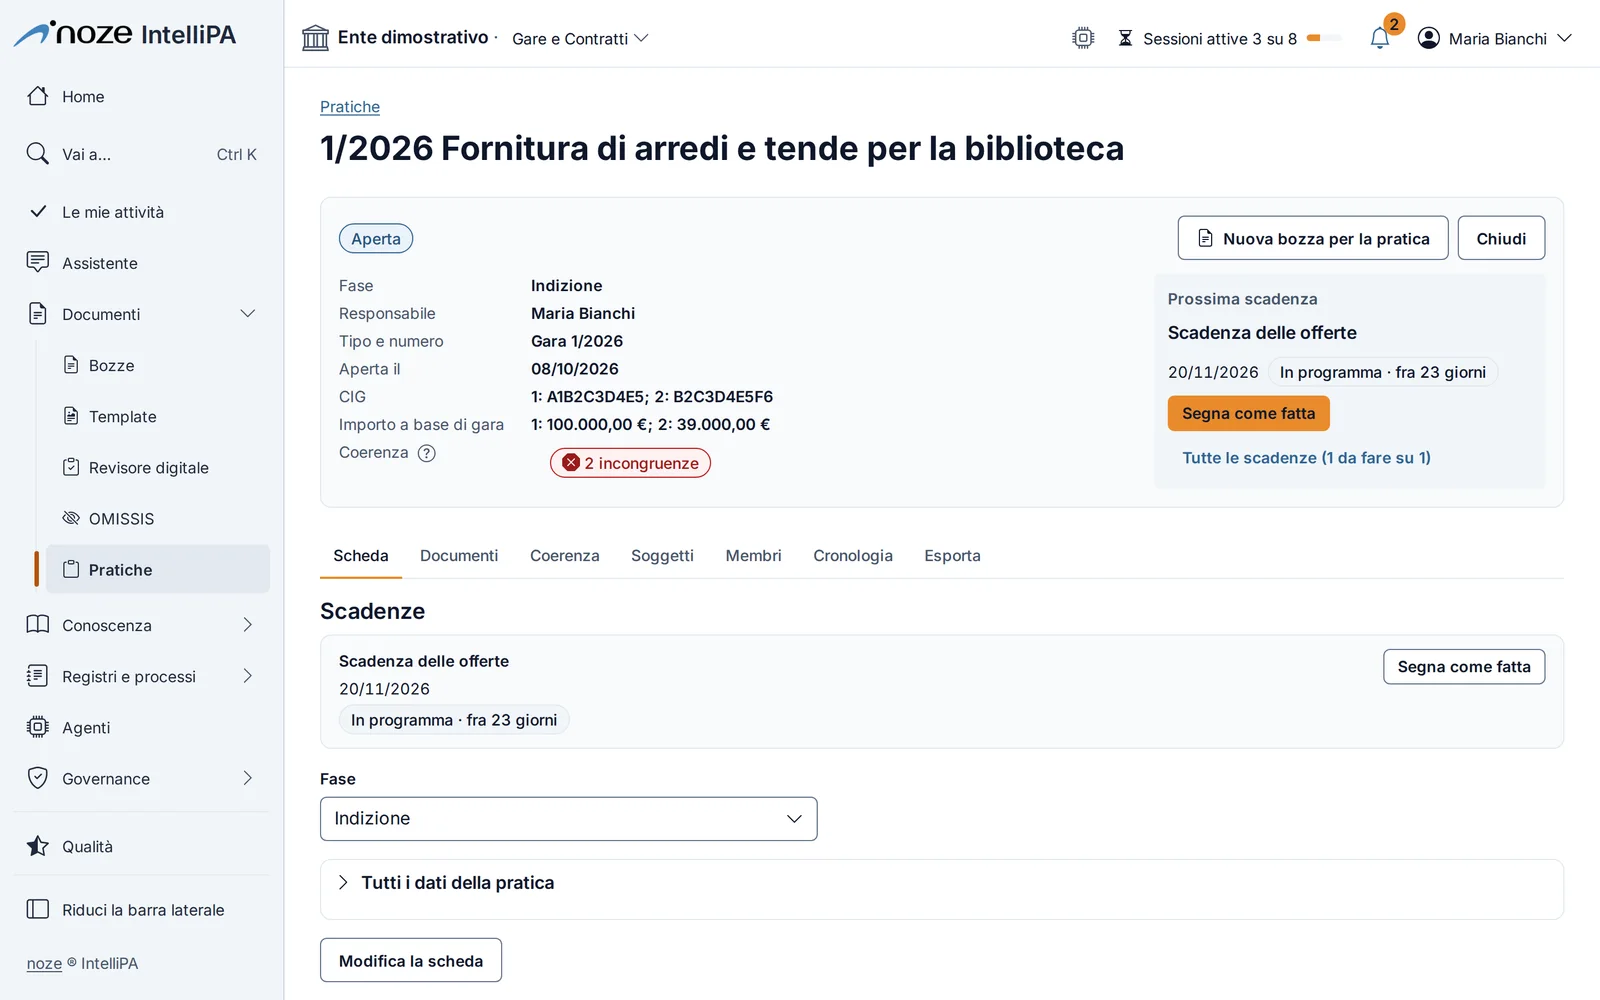The image size is (1600, 1000).
Task: Click the hourglass active sessions icon
Action: 1125,38
